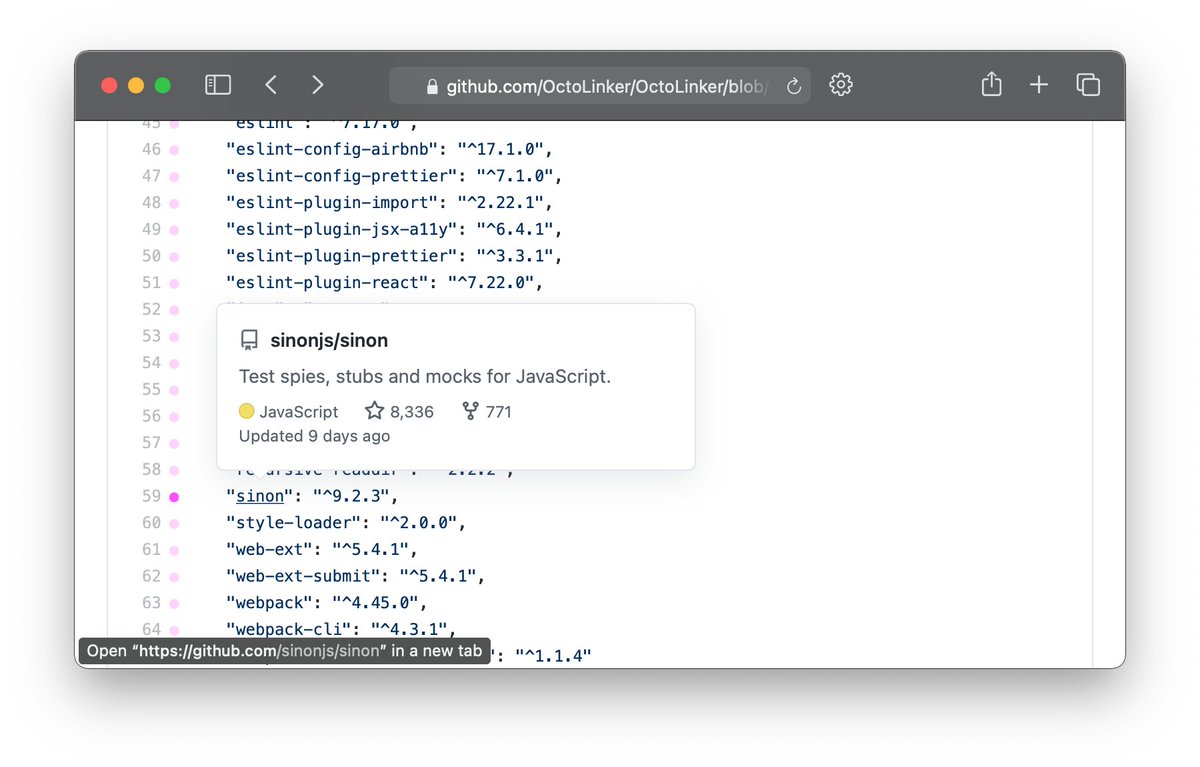This screenshot has width=1200, height=767.
Task: Click version "^9.2.3" next to sinon
Action: click(x=351, y=496)
